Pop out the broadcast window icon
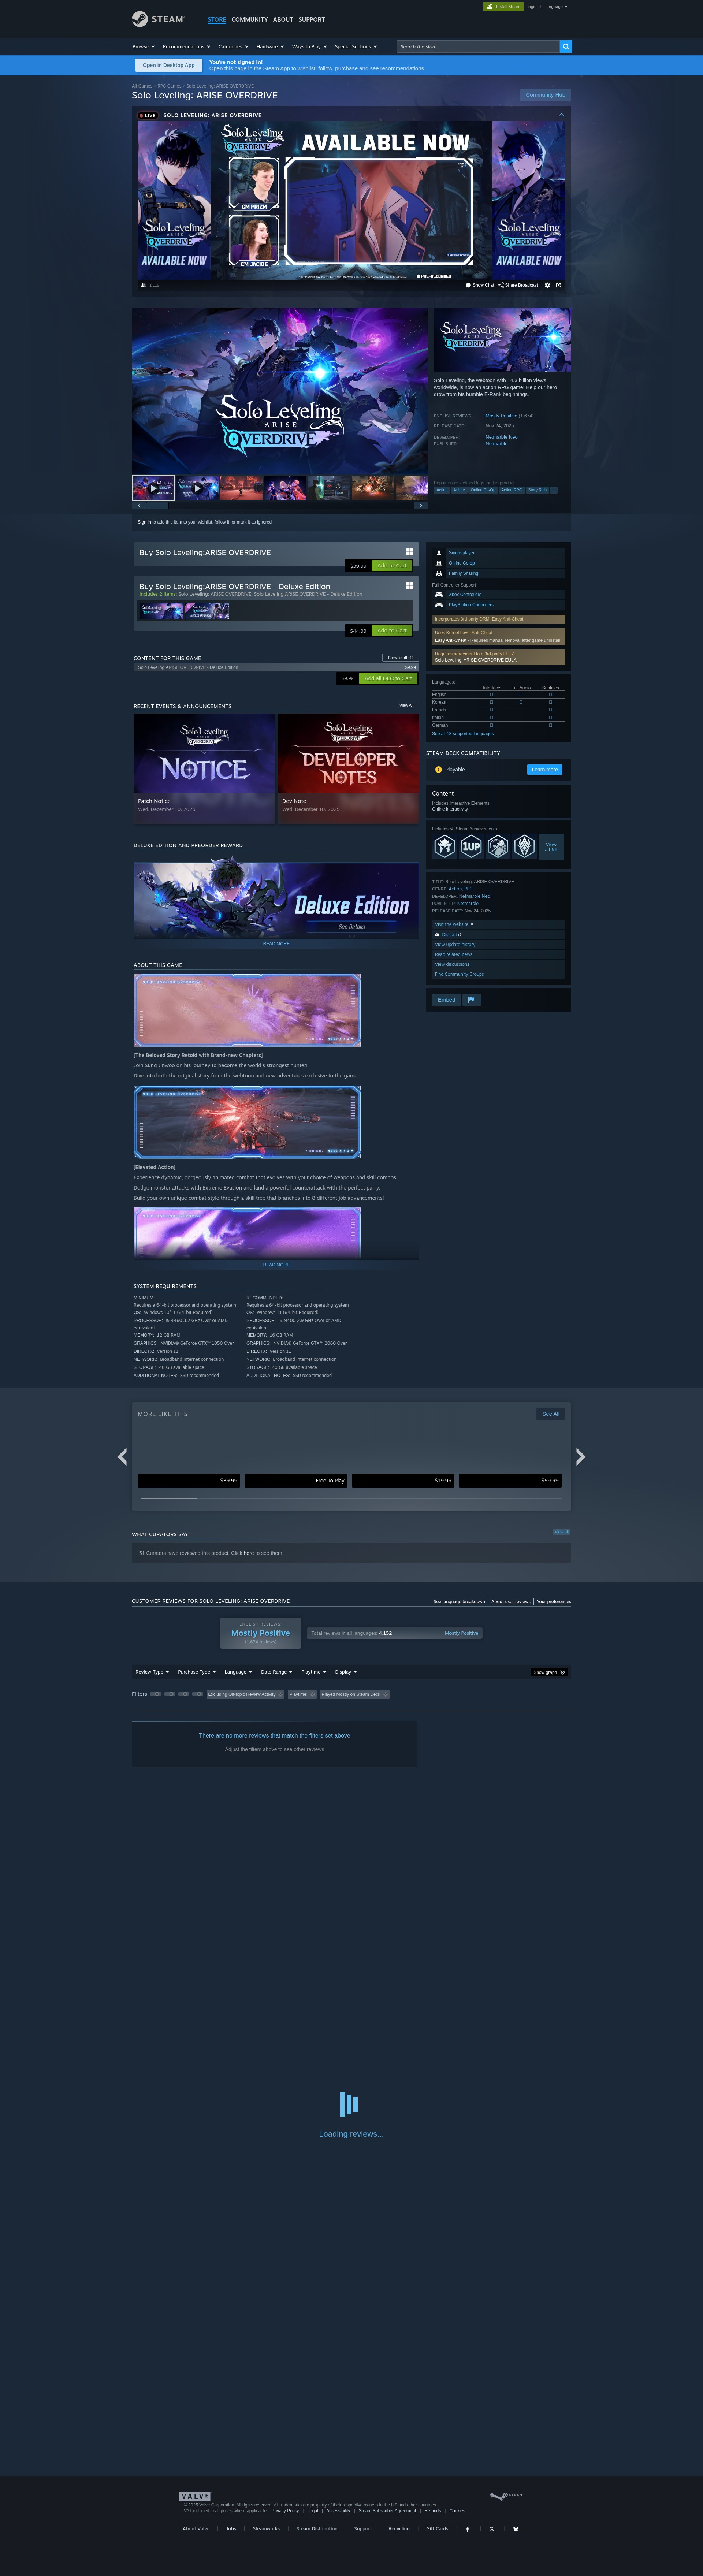 [558, 285]
